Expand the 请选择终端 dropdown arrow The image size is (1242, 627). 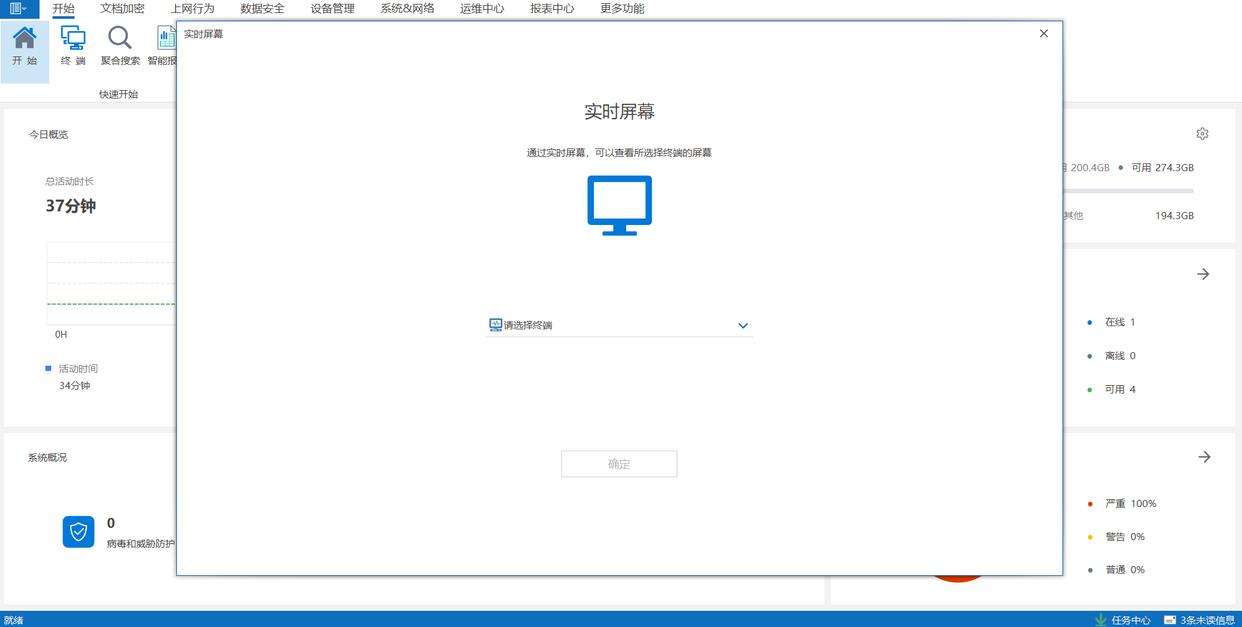point(743,325)
